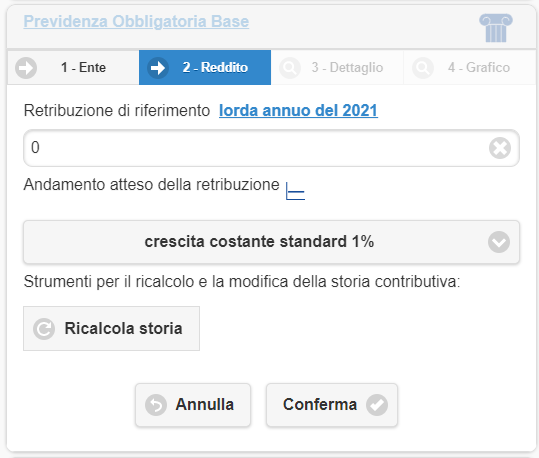Select the 2 - Reddito tab
This screenshot has width=539, height=458.
click(x=205, y=67)
